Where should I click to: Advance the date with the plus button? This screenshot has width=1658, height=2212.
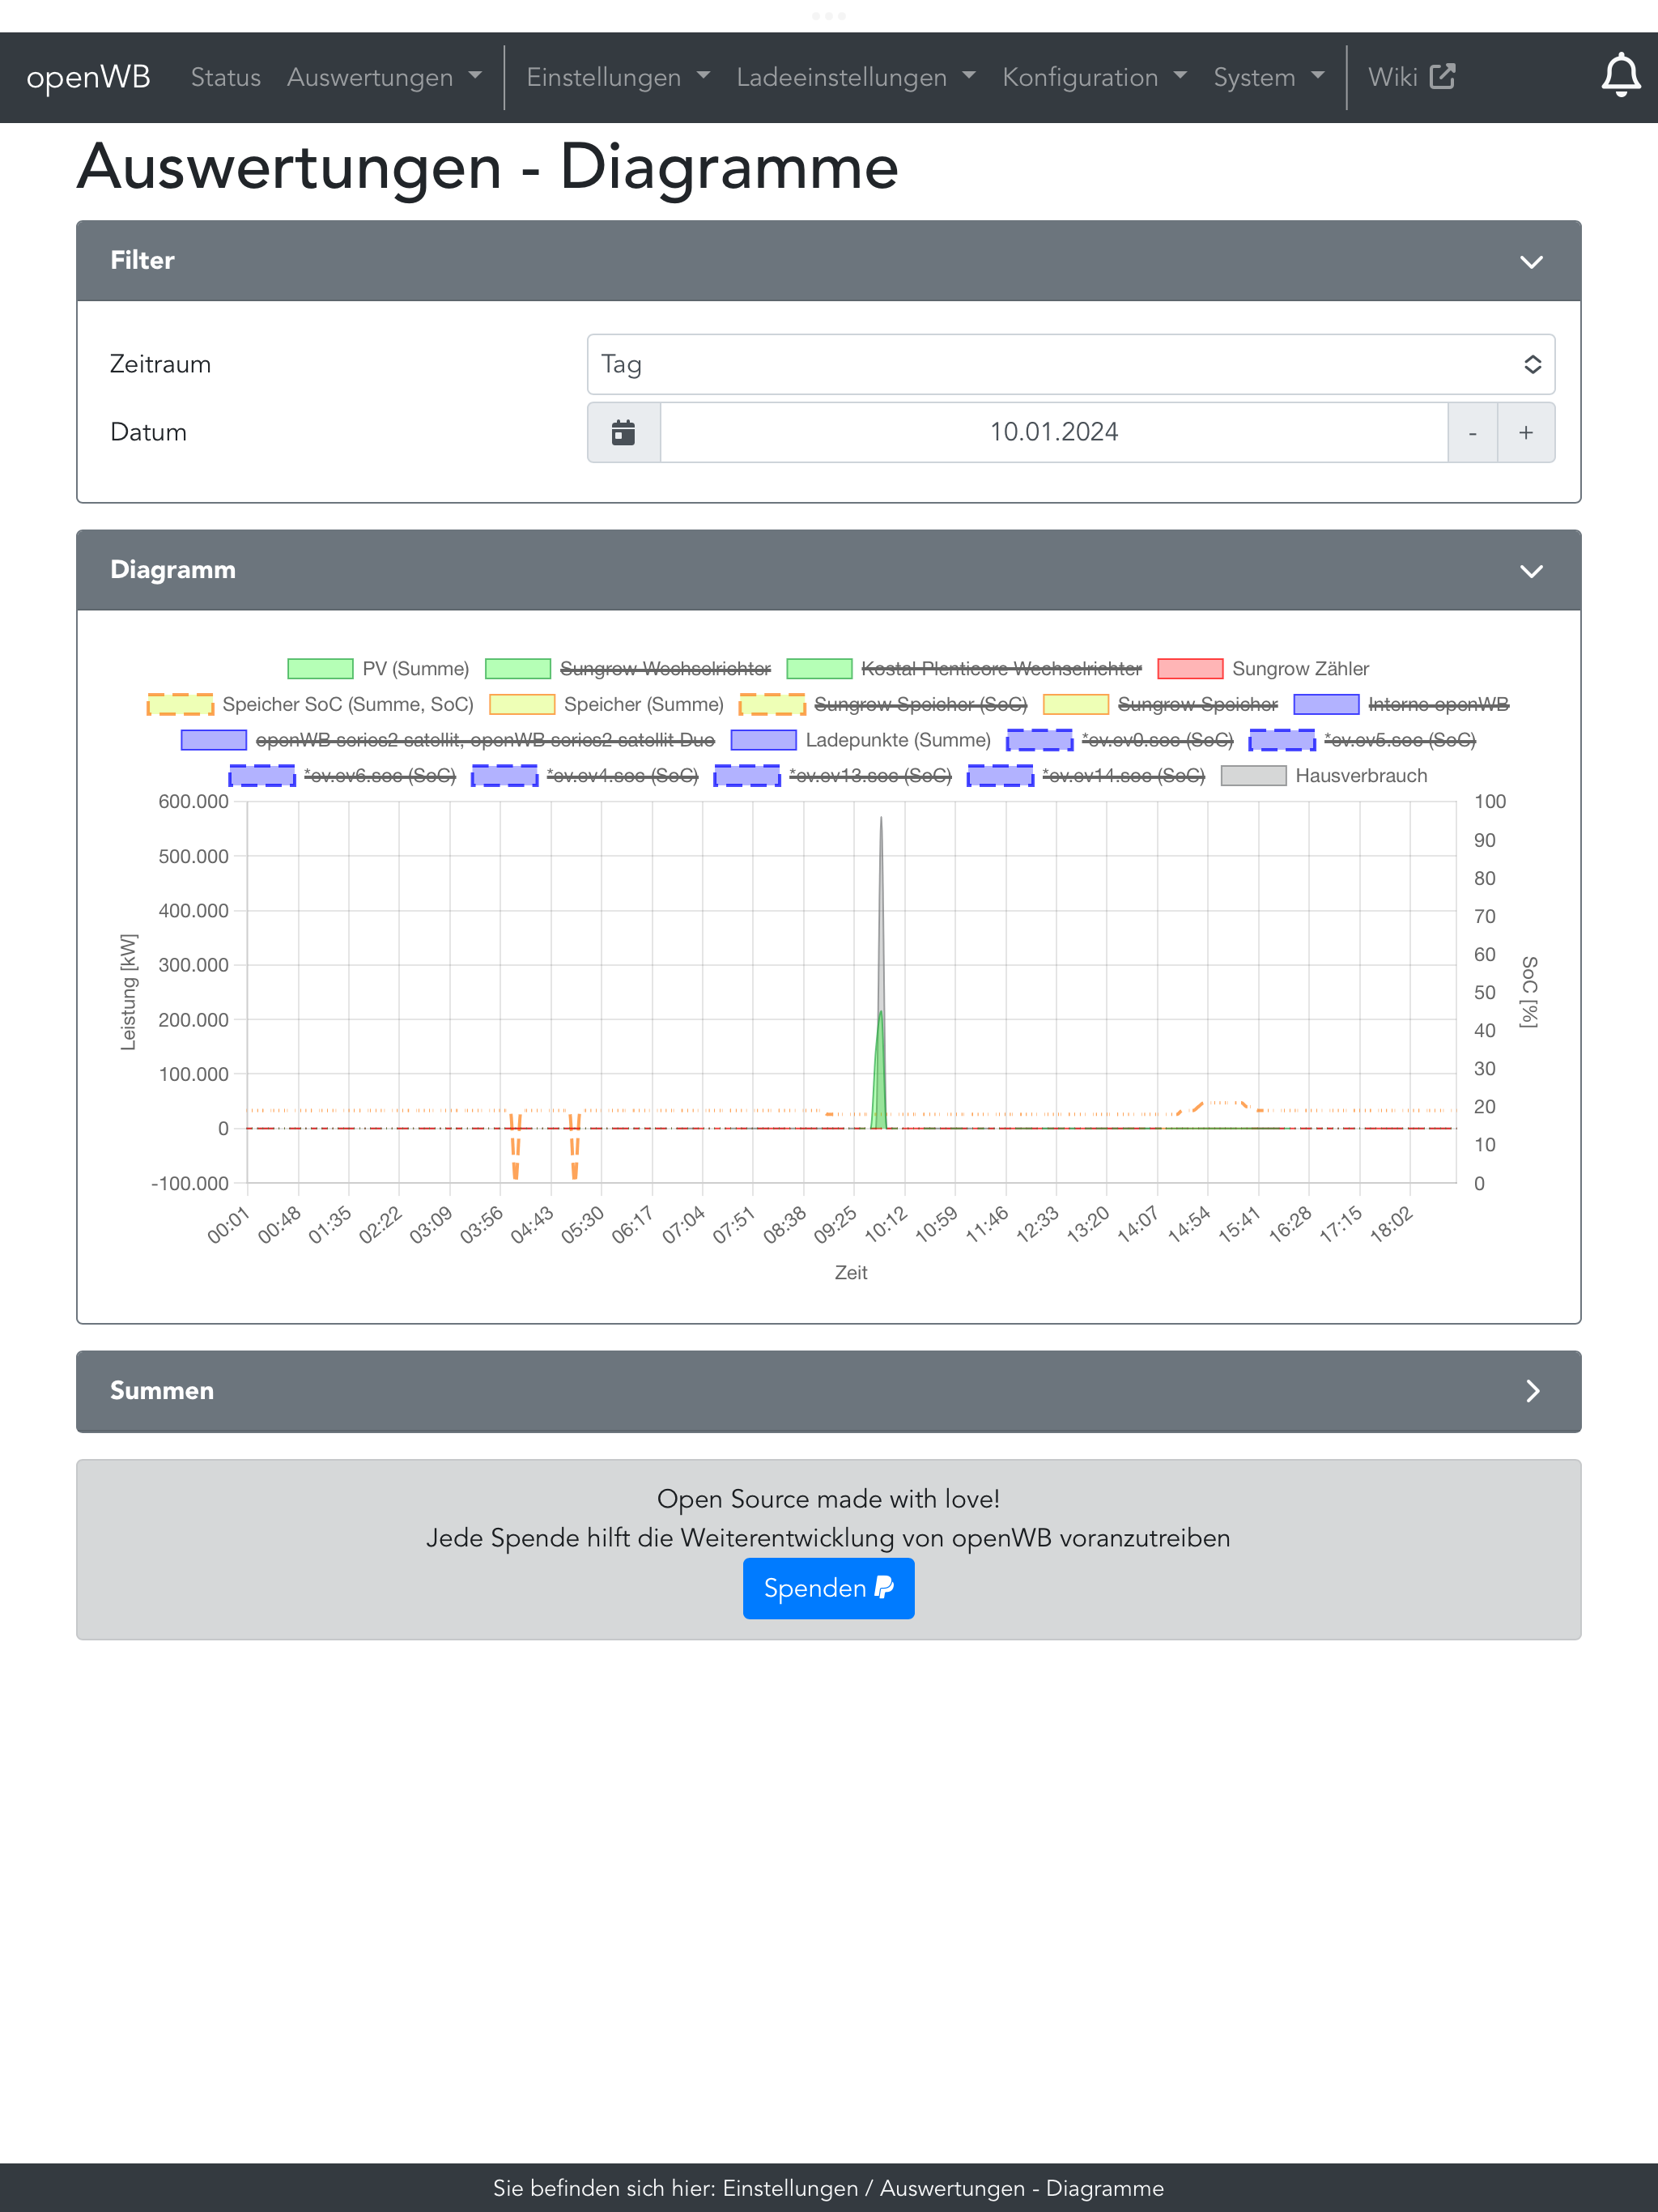pos(1525,432)
